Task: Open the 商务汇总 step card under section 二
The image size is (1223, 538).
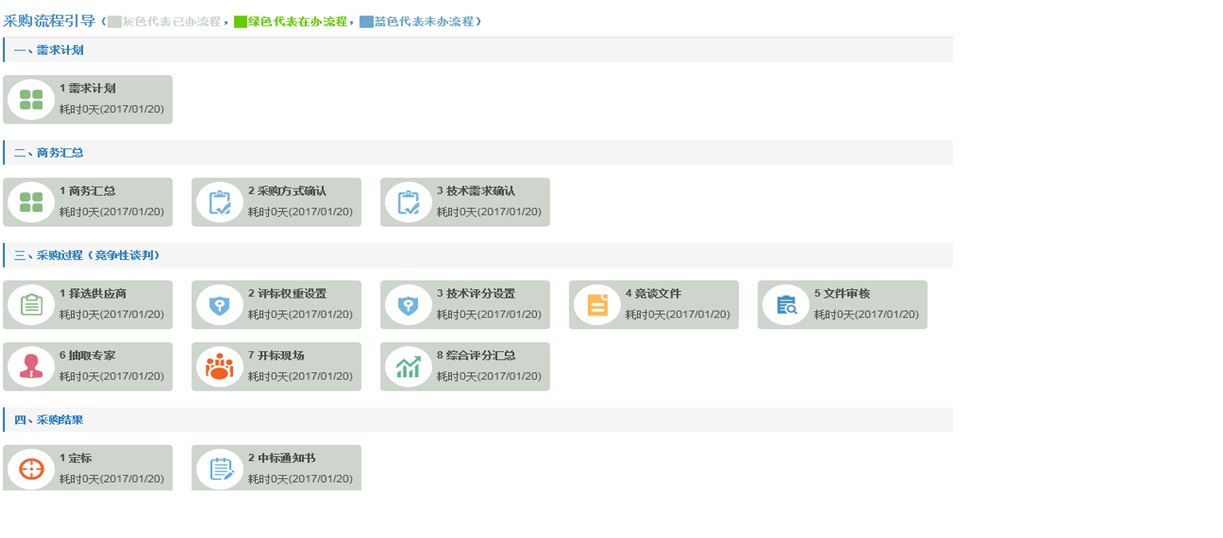Action: (88, 202)
